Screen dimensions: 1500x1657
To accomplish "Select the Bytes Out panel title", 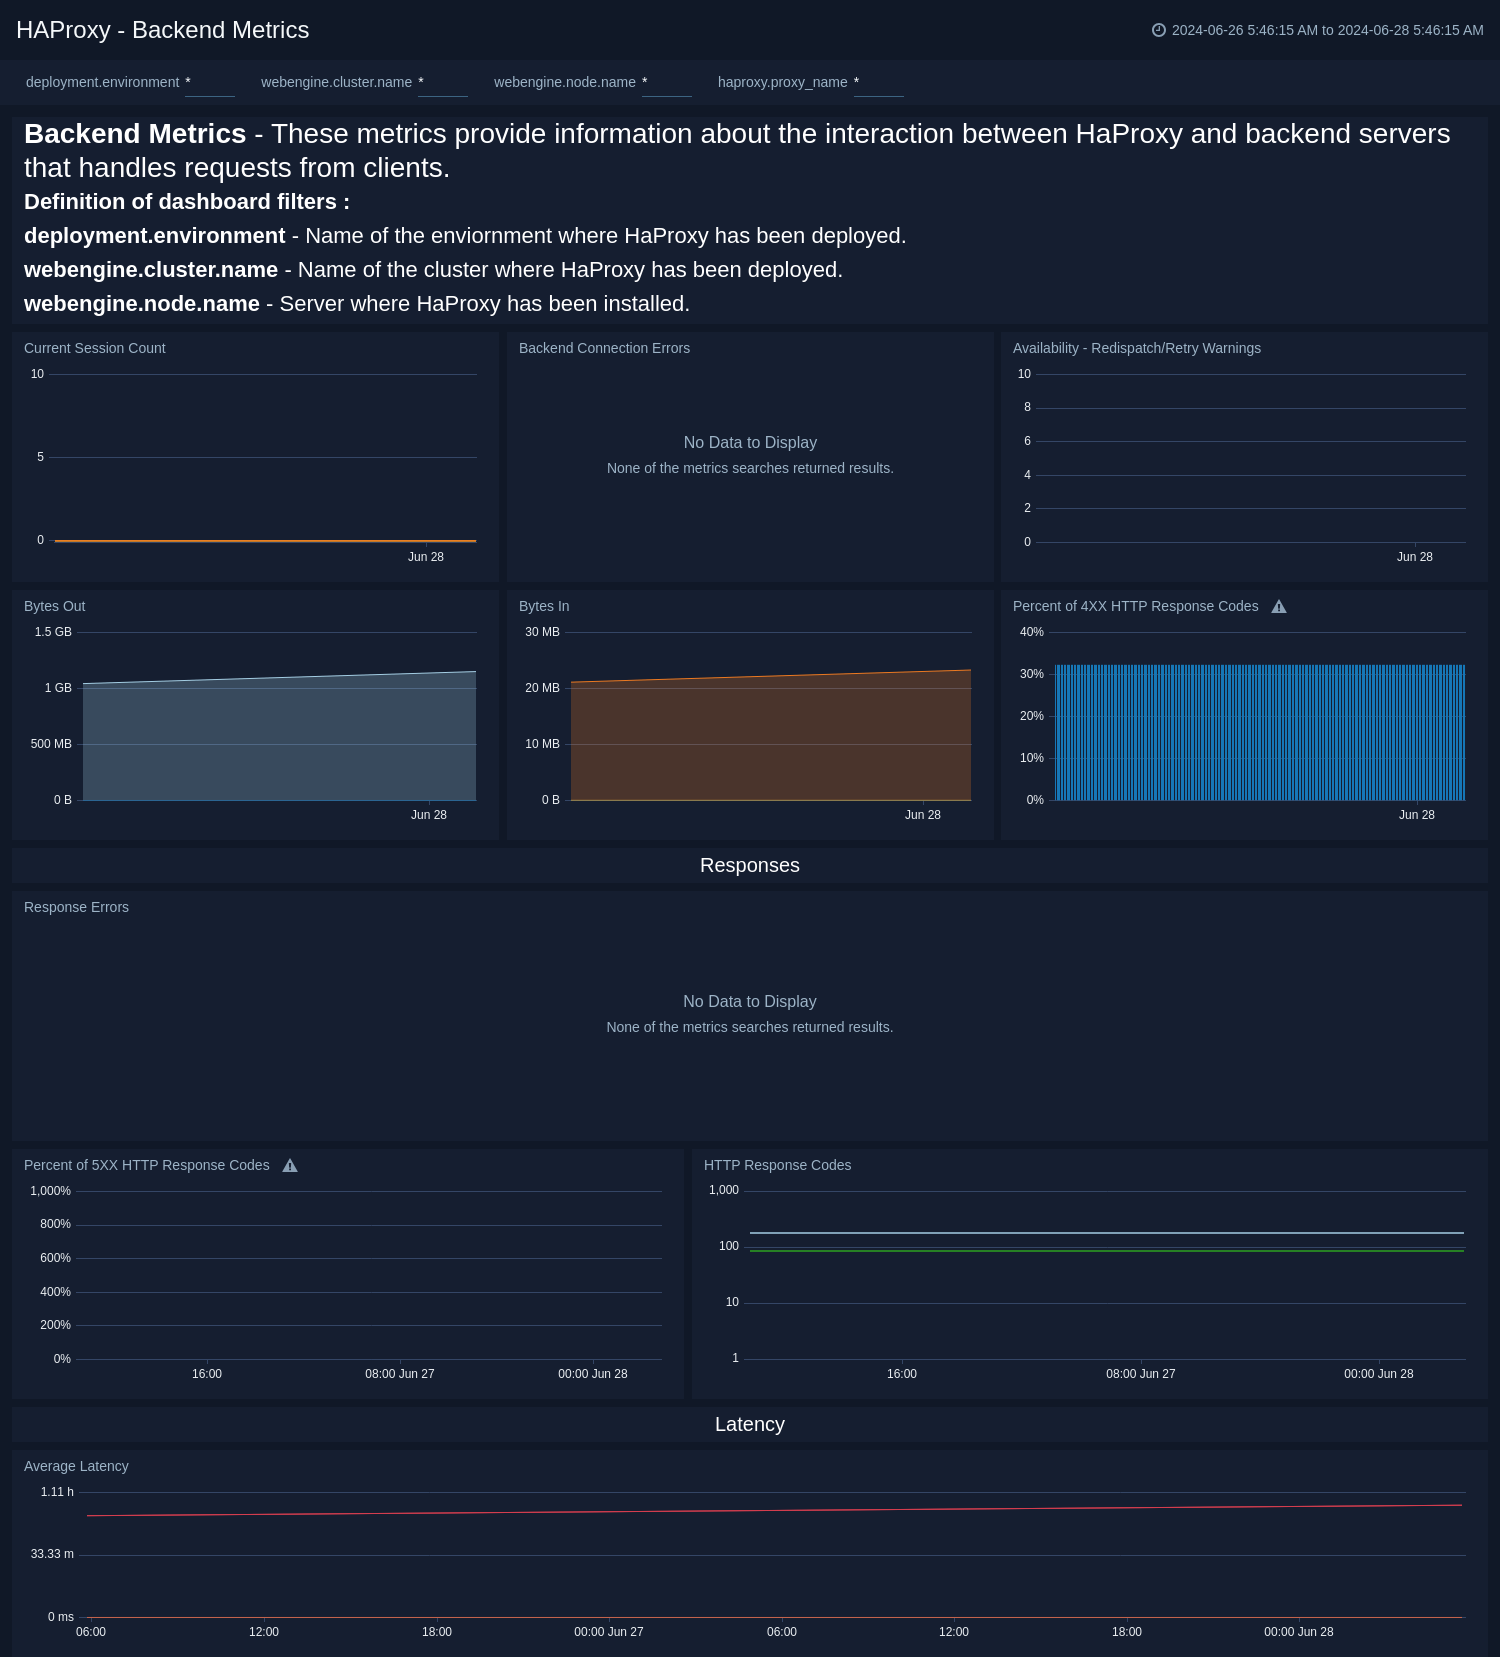I will 55,606.
